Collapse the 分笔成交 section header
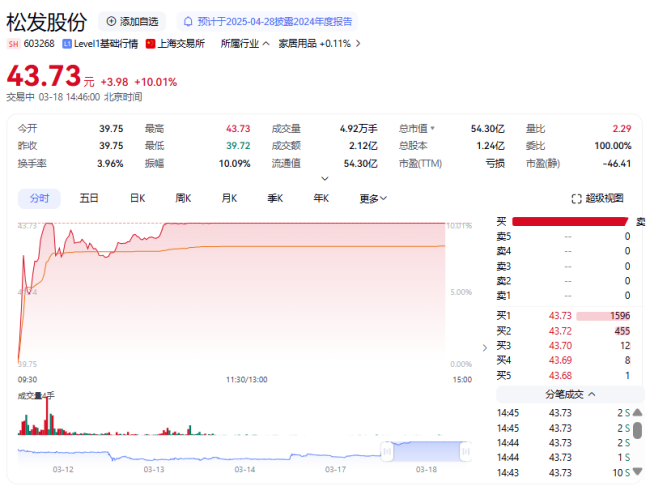This screenshot has height=486, width=650. point(570,394)
